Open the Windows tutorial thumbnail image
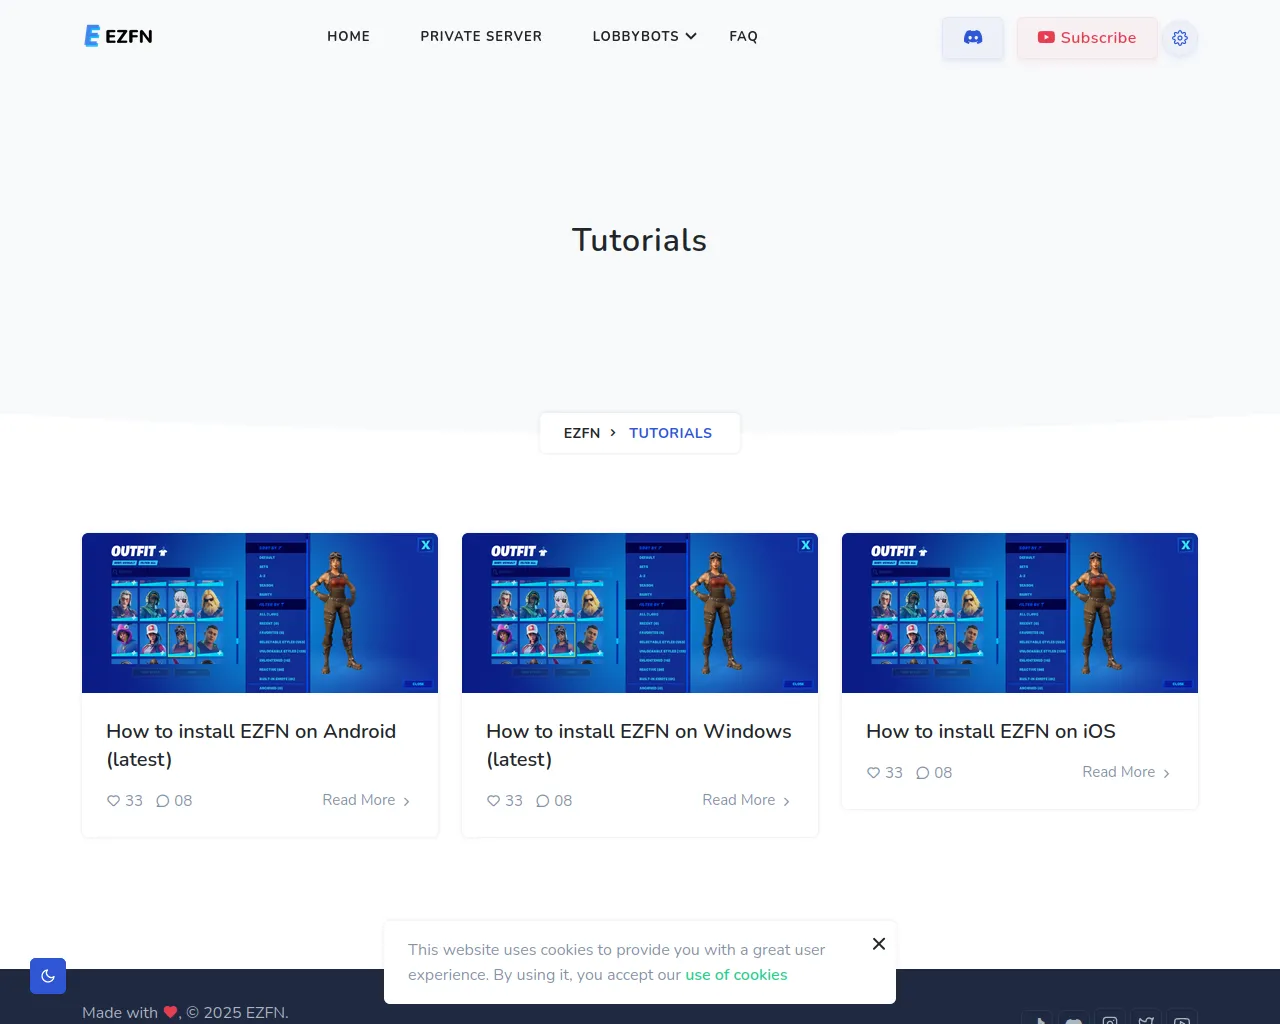Image resolution: width=1280 pixels, height=1024 pixels. tap(640, 613)
